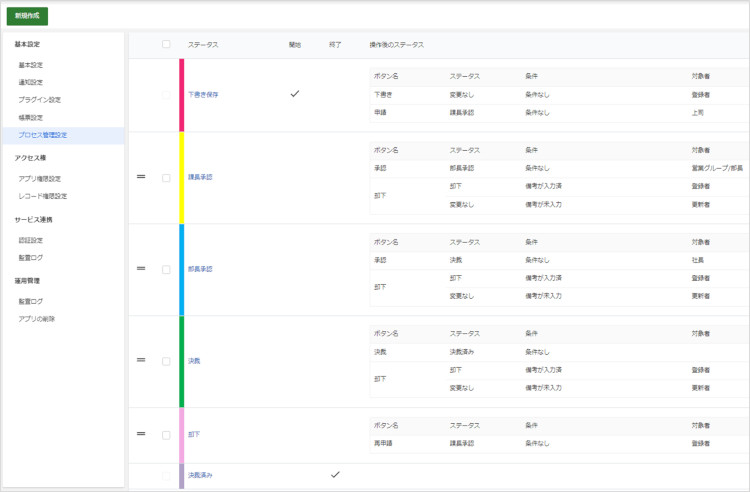Screen dimensions: 750x492
Task: Click the サービス連携 section heading
Action: point(33,220)
